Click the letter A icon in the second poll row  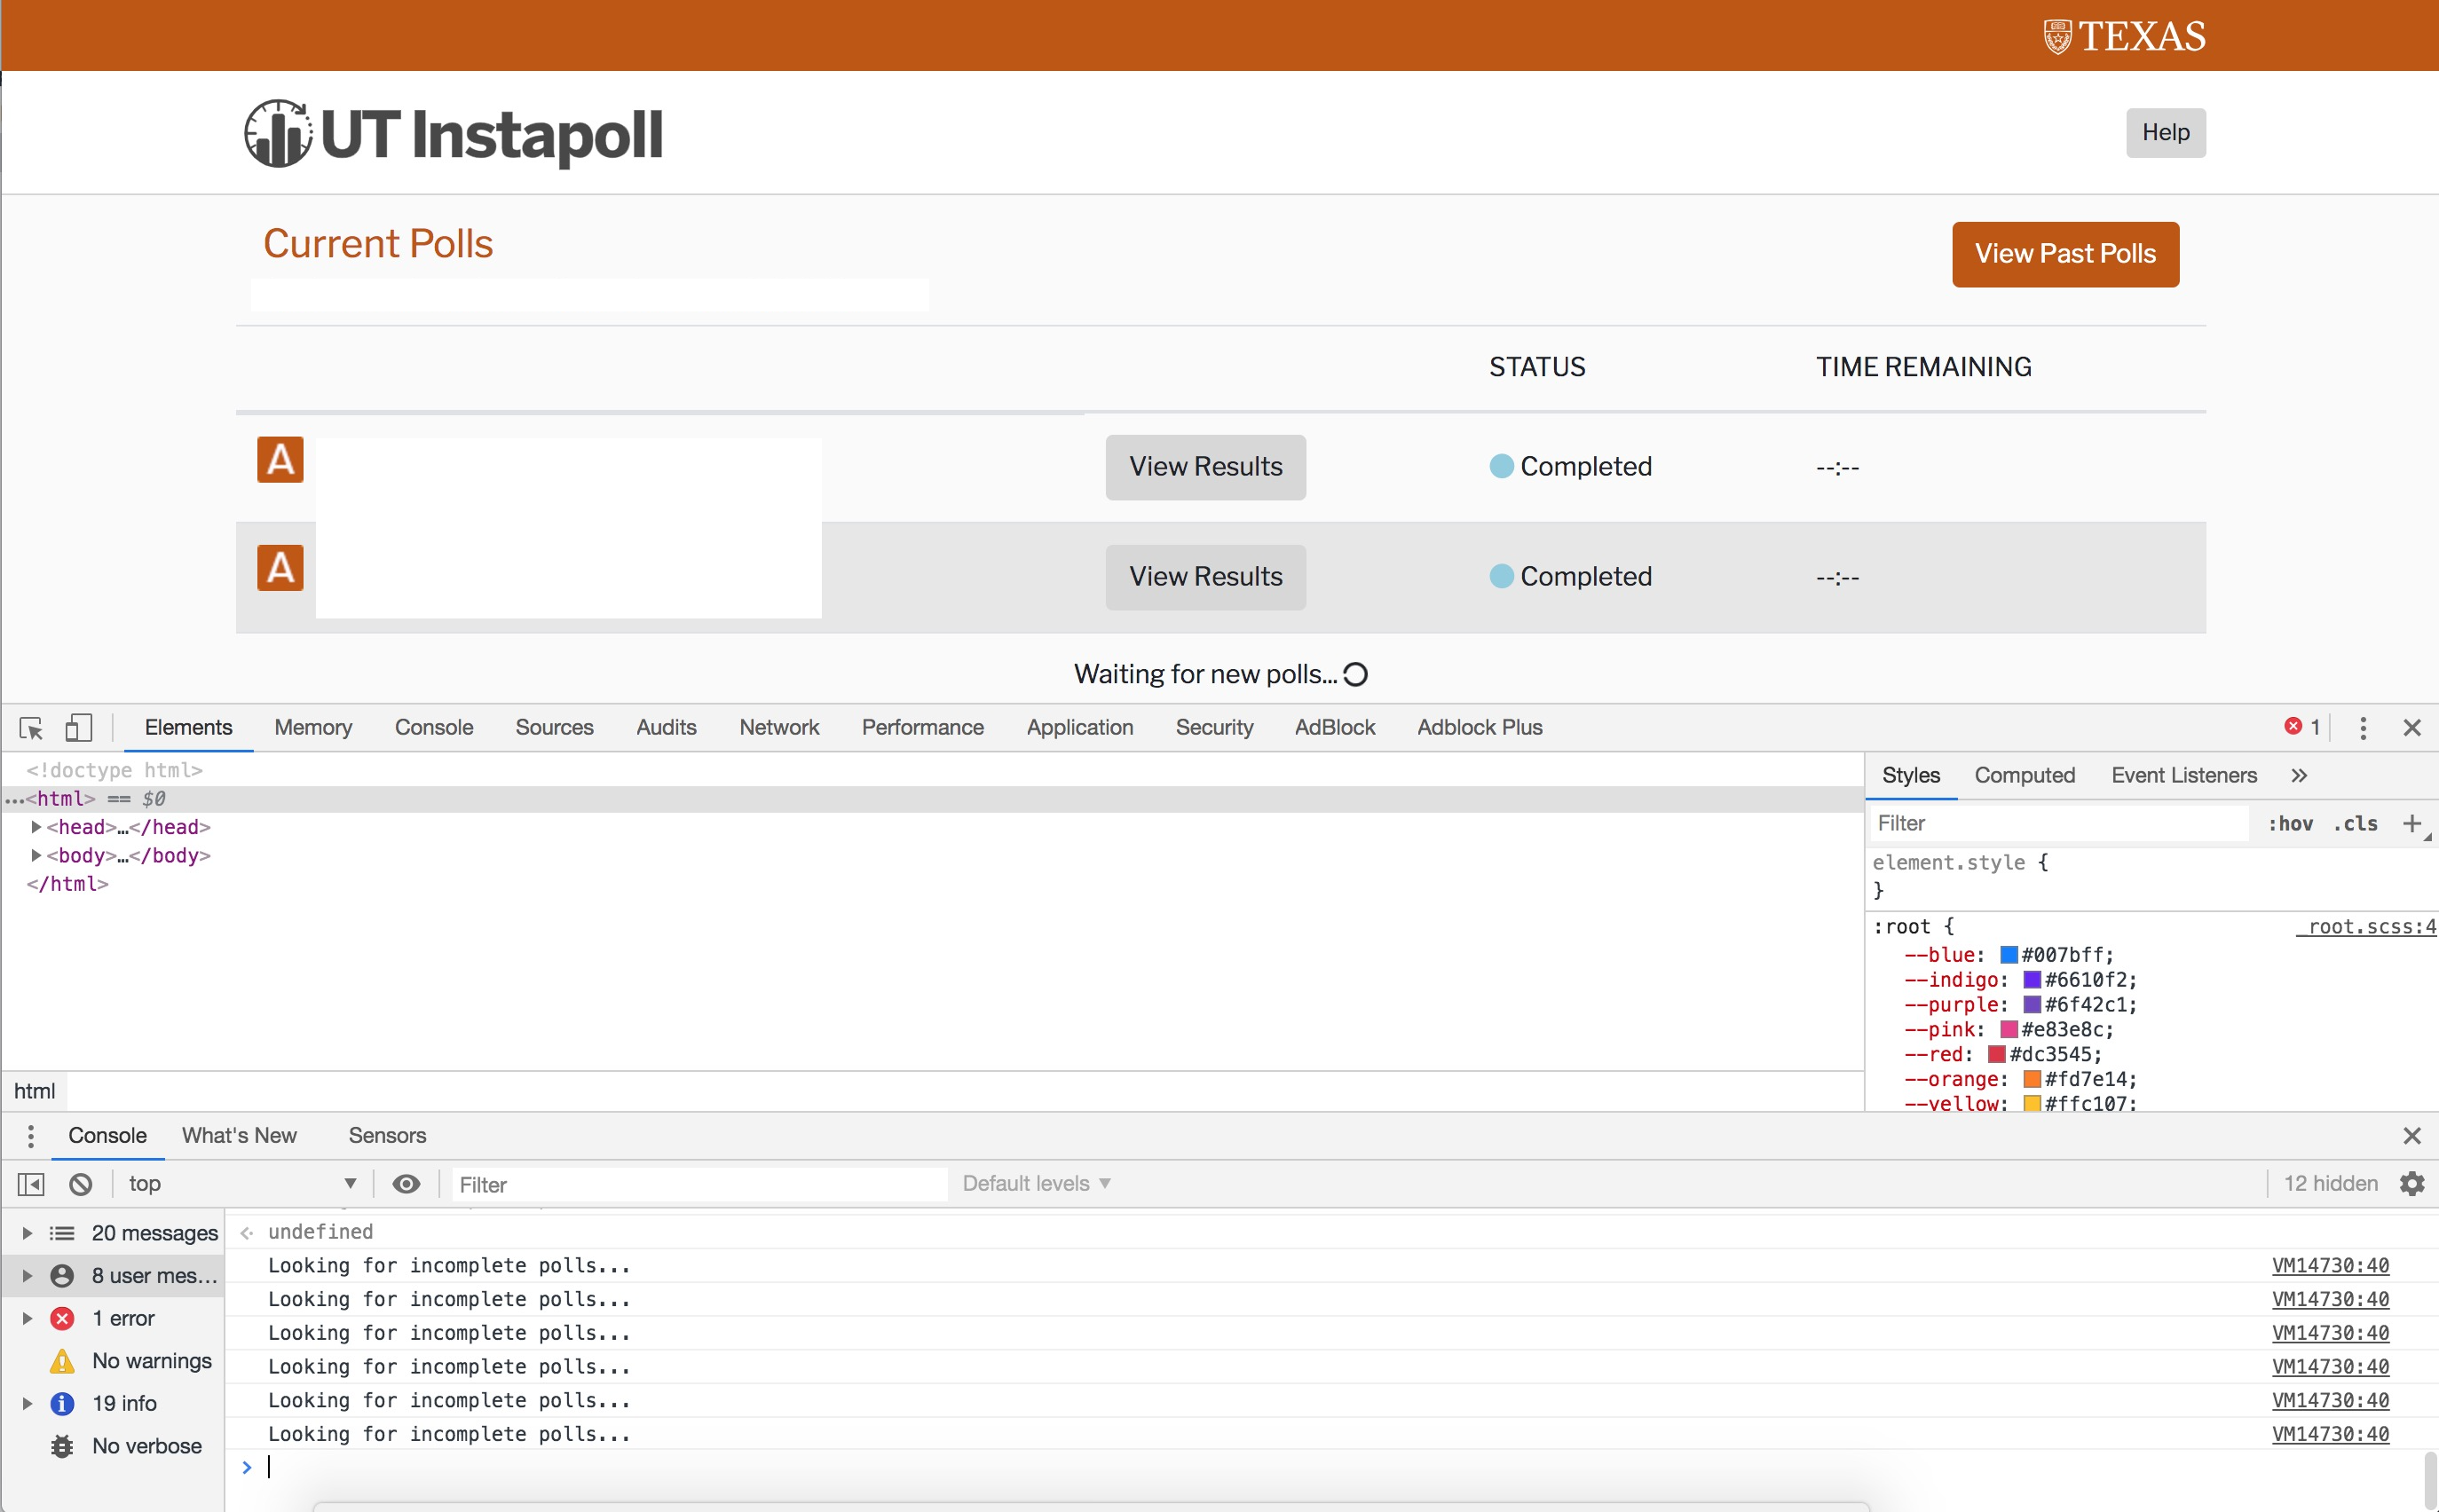(280, 568)
